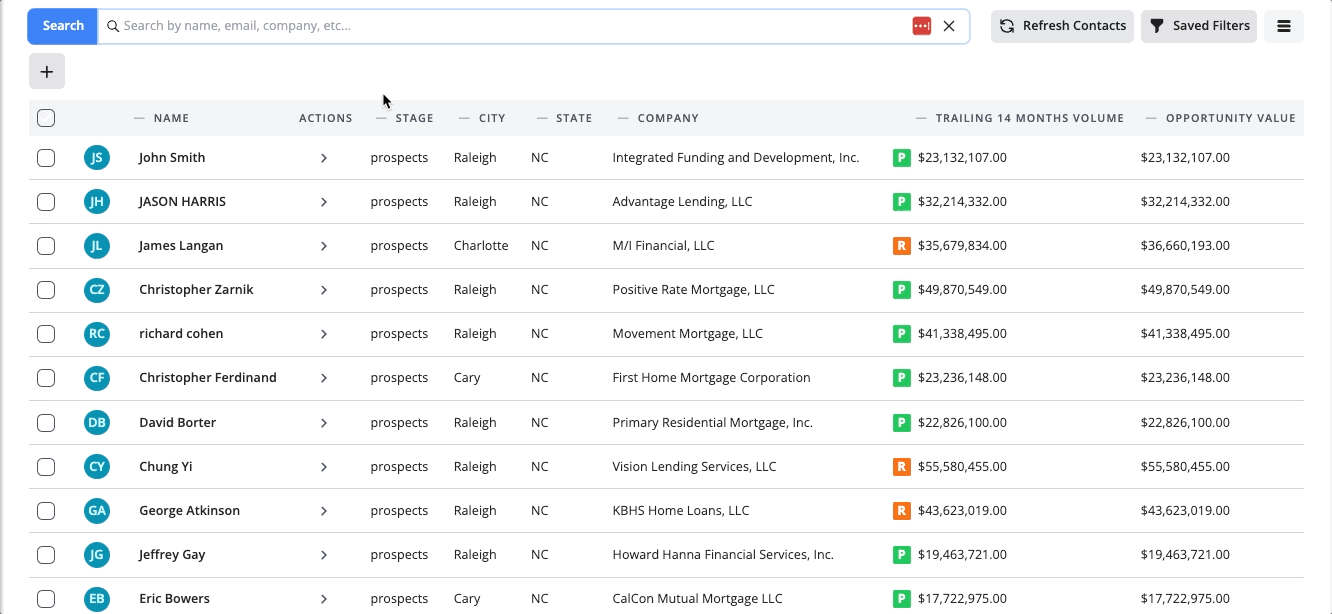This screenshot has width=1332, height=614.
Task: Expand actions chevron for richard cohen
Action: tap(324, 334)
